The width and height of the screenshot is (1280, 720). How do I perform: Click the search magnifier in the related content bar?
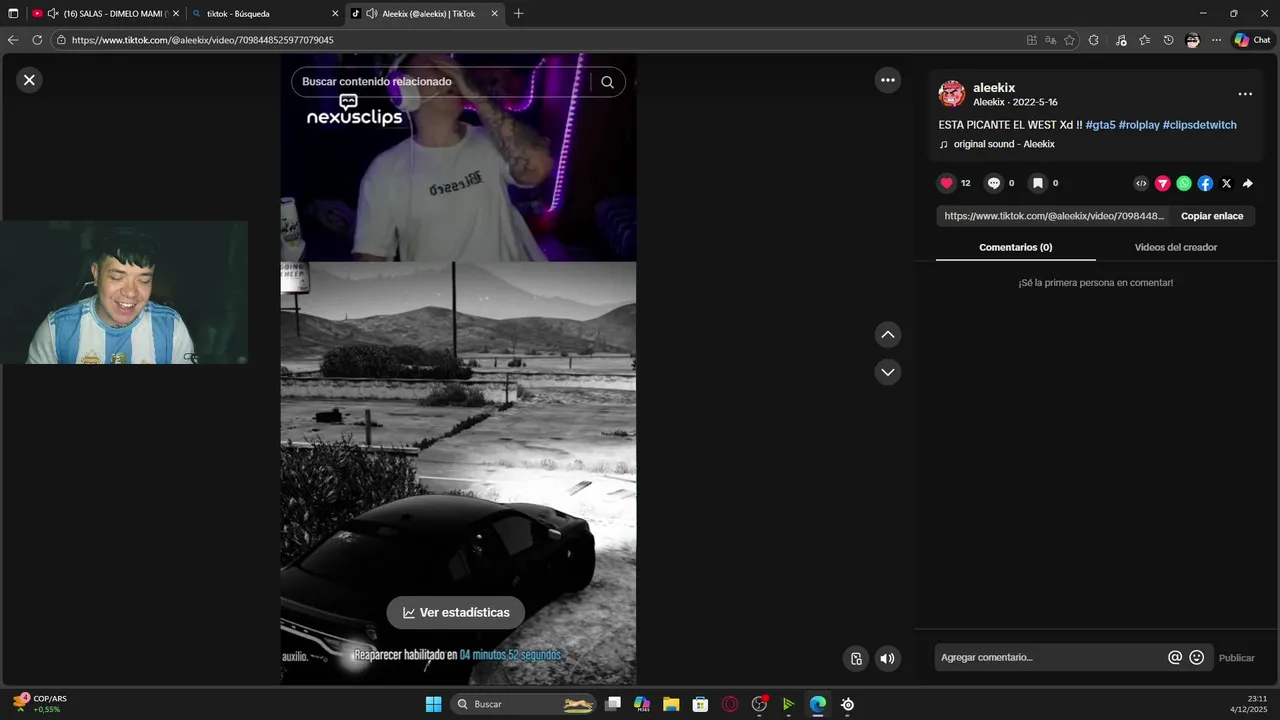607,82
